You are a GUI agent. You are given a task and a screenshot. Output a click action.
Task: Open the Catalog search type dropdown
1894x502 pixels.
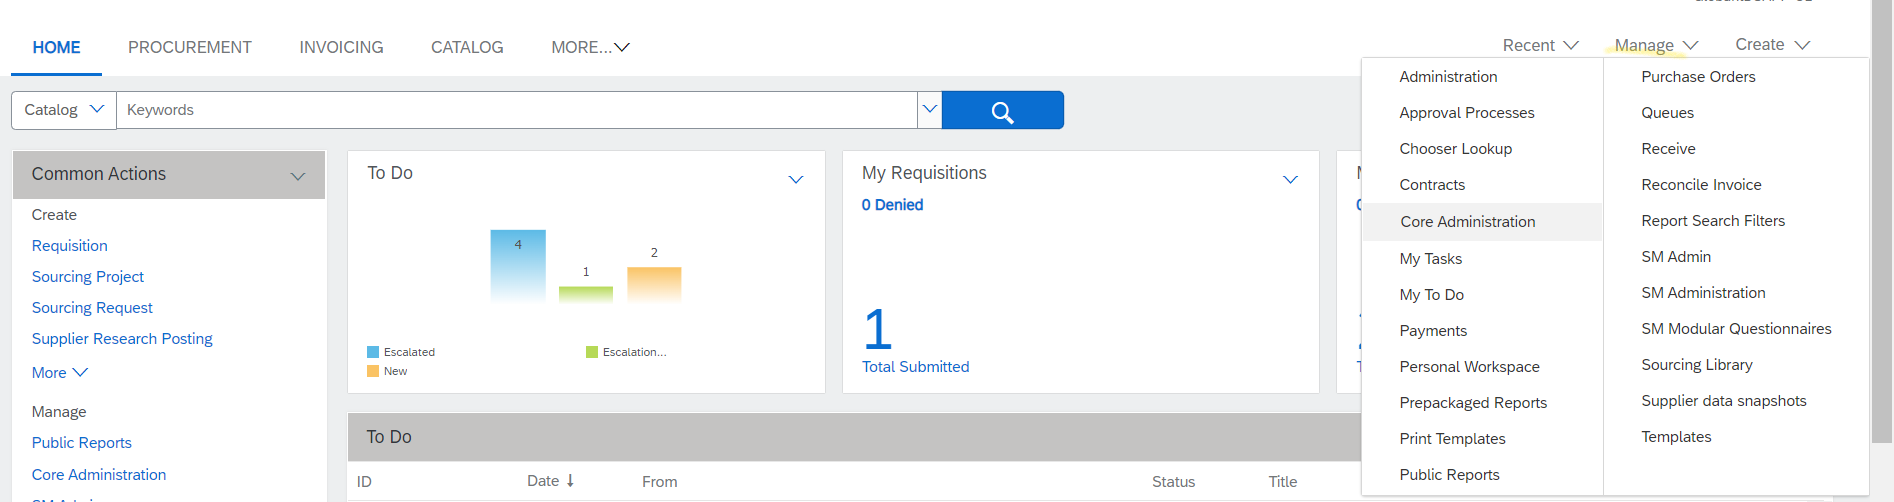(x=64, y=110)
